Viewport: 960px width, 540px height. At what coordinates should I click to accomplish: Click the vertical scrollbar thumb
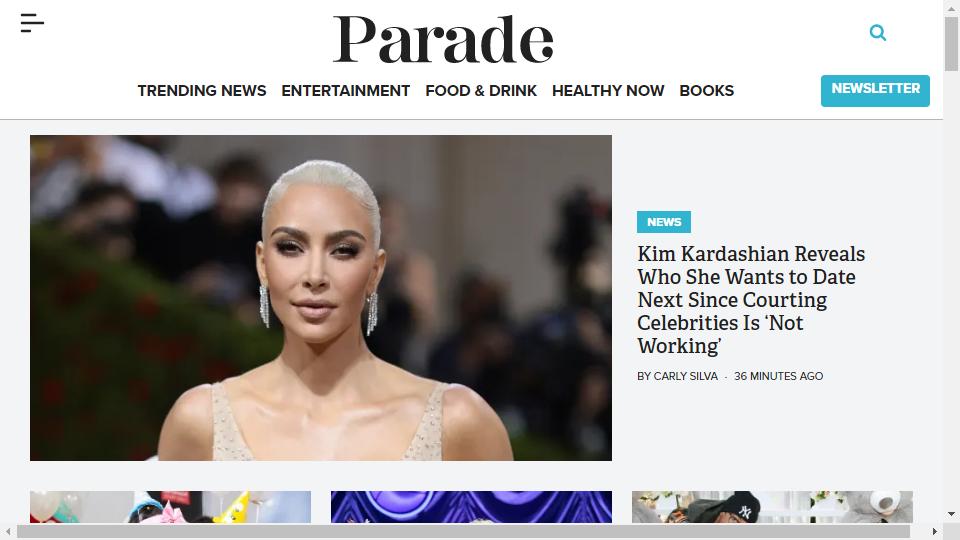point(951,44)
